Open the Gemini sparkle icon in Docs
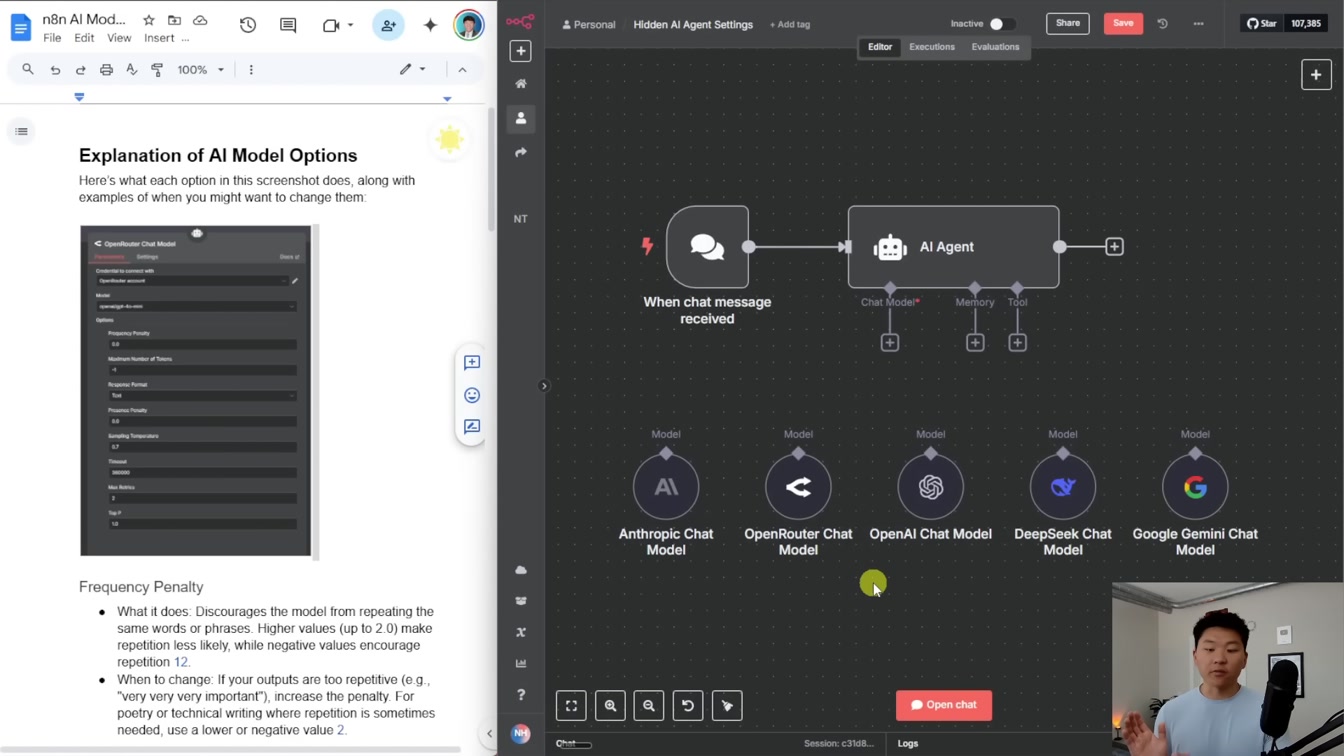This screenshot has height=756, width=1344. (x=430, y=25)
